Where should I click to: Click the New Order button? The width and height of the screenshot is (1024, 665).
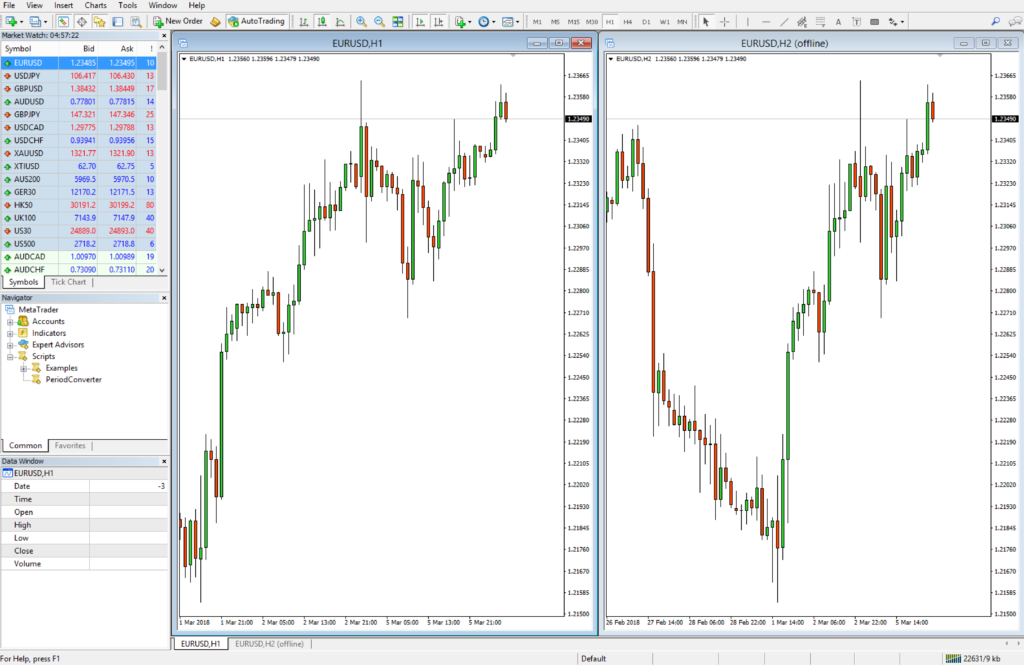[x=178, y=22]
